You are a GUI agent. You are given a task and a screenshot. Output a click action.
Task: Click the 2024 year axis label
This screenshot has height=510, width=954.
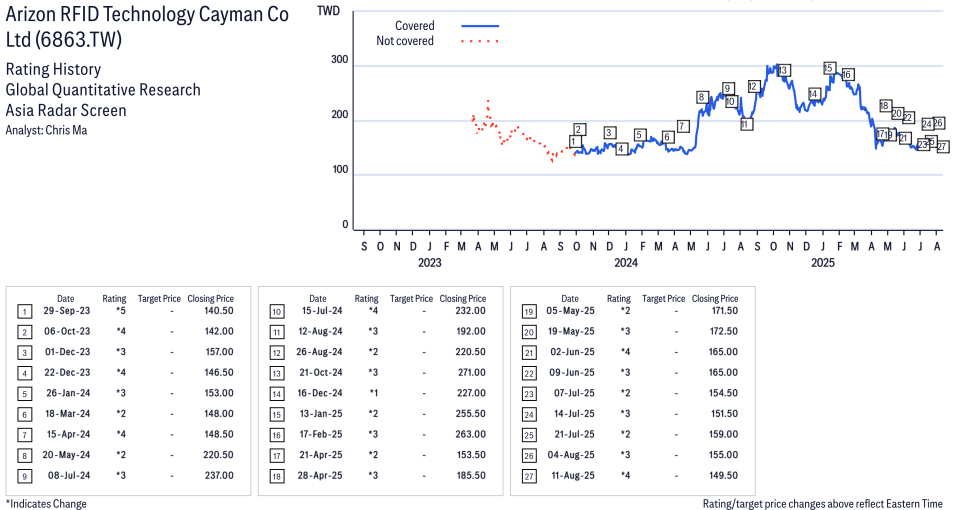pyautogui.click(x=626, y=263)
